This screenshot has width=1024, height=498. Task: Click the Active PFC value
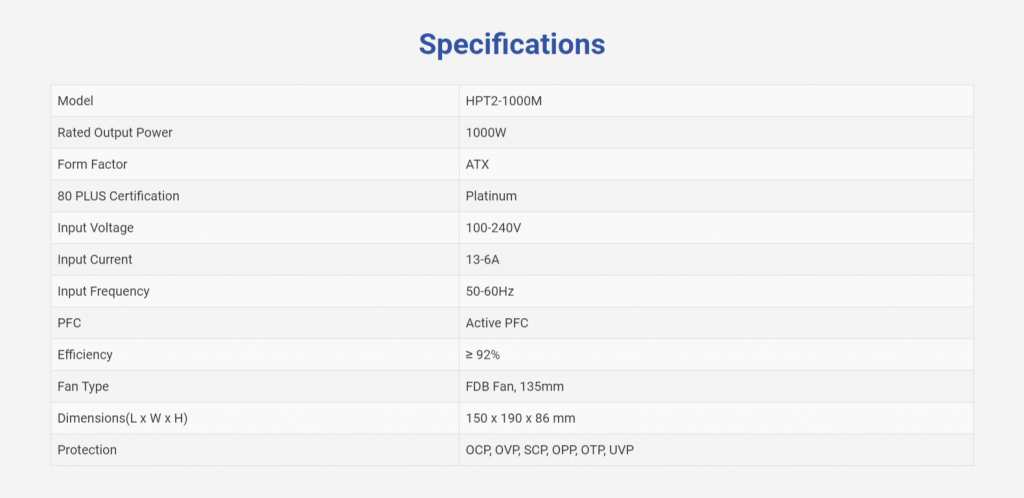(x=497, y=323)
